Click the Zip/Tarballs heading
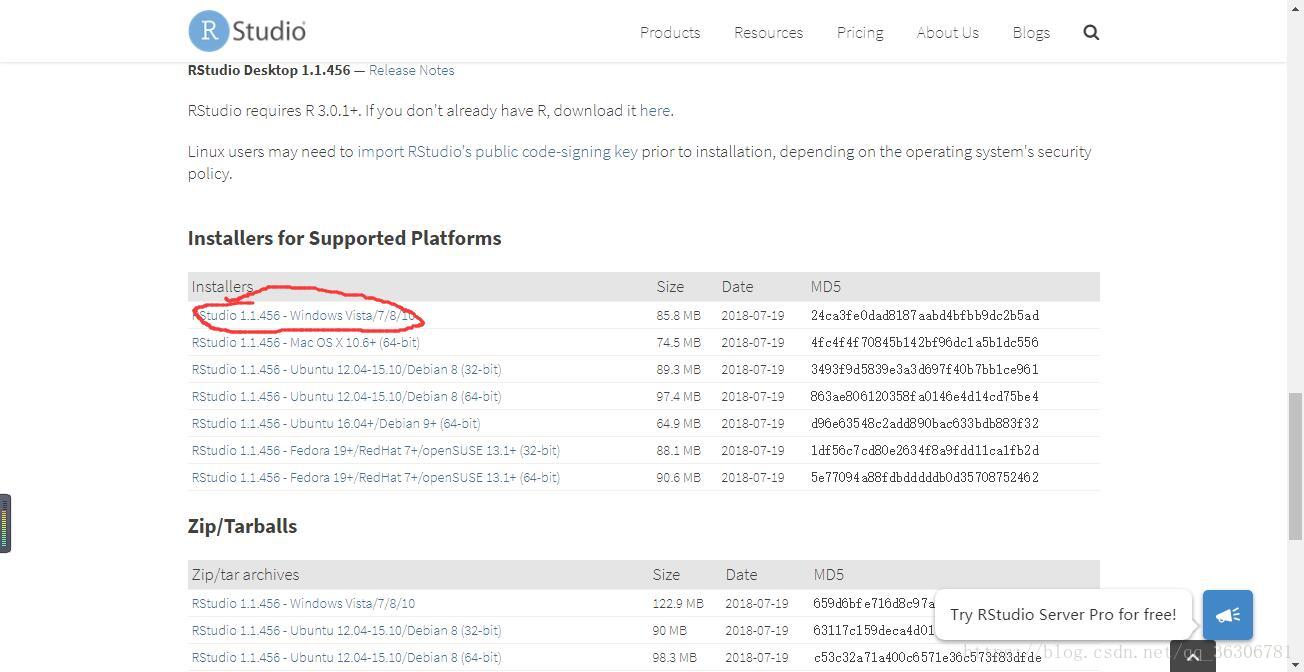1304x672 pixels. pyautogui.click(x=242, y=526)
